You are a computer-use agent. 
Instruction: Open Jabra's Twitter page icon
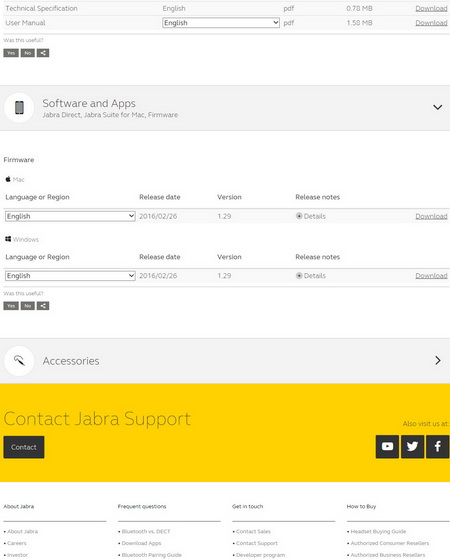tap(413, 446)
